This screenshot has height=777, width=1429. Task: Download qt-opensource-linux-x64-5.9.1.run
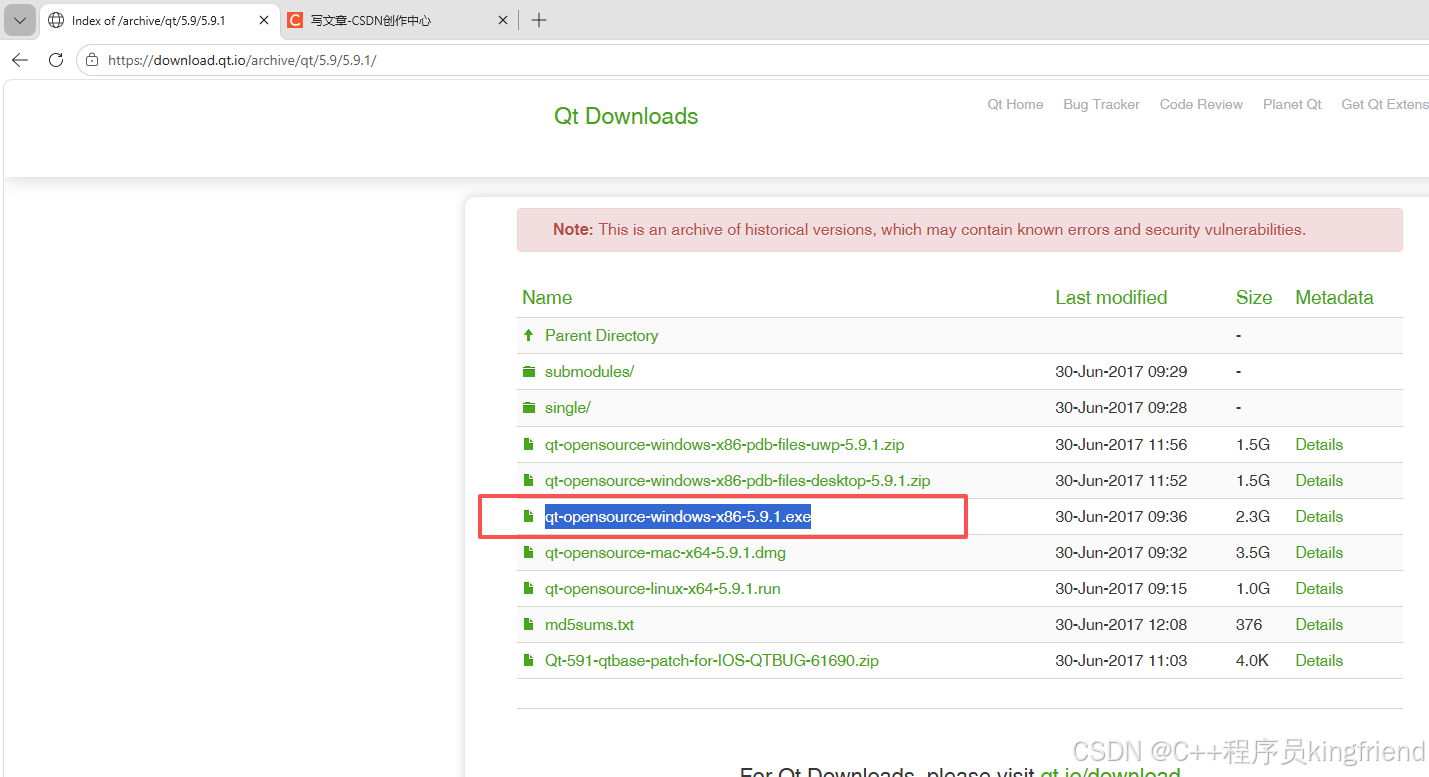662,588
